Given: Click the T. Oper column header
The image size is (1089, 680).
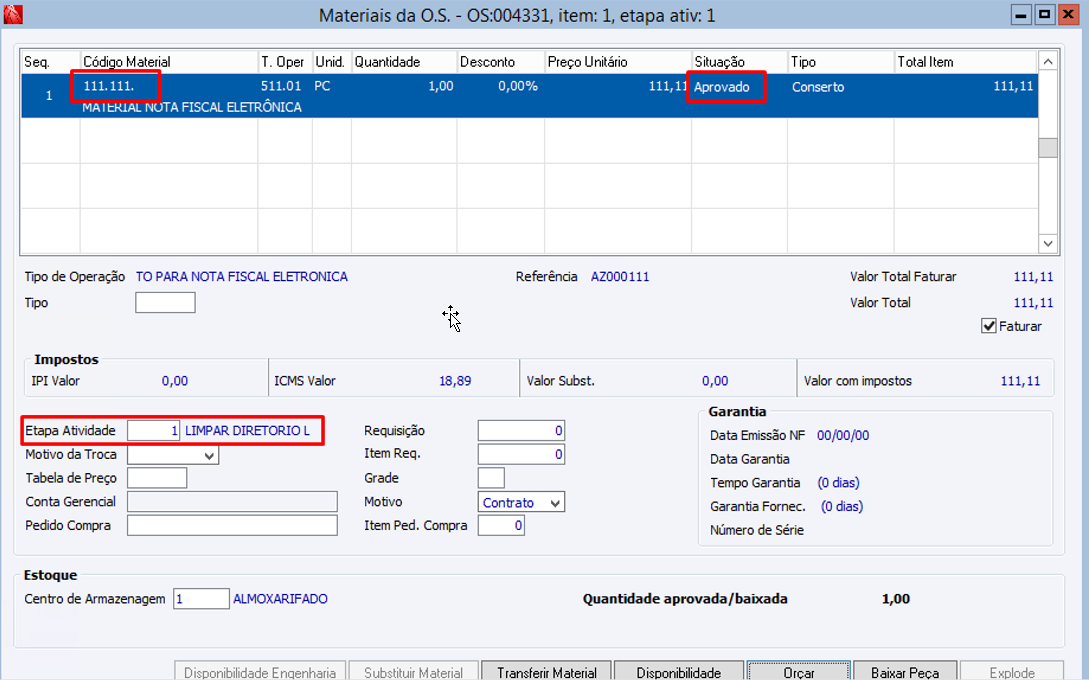Looking at the screenshot, I should click(x=285, y=62).
